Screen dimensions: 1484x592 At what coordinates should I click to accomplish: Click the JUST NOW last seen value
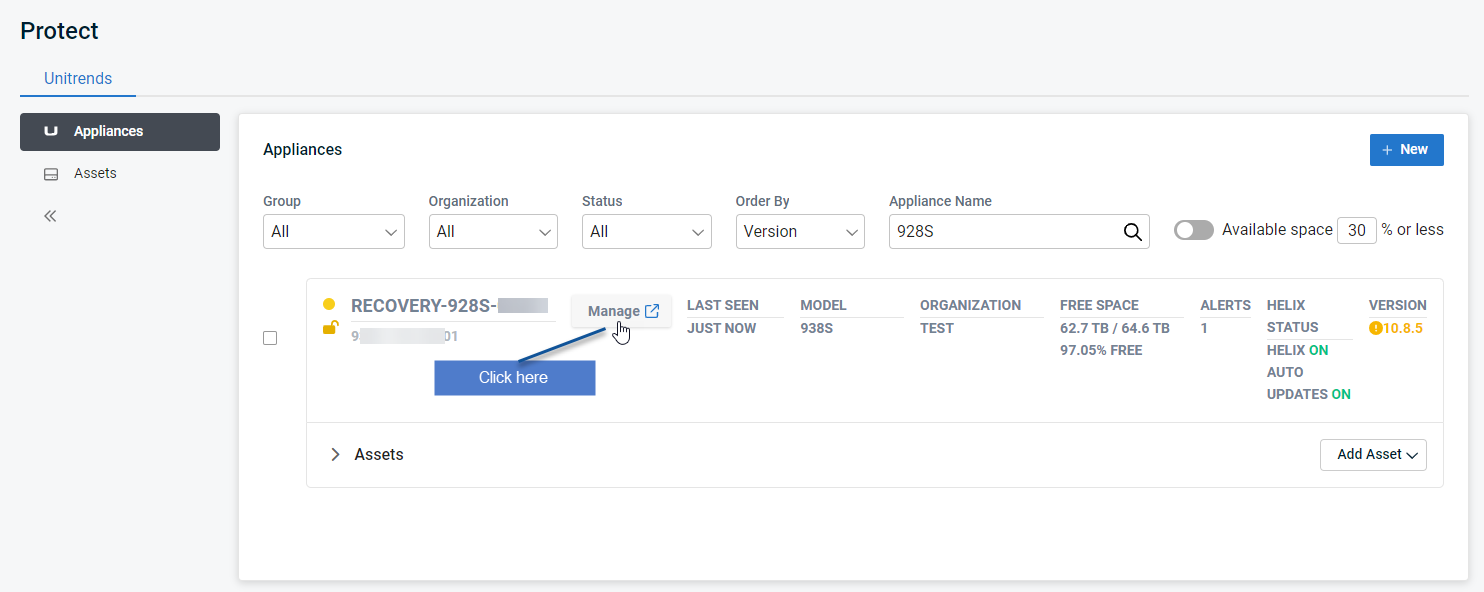pos(721,328)
